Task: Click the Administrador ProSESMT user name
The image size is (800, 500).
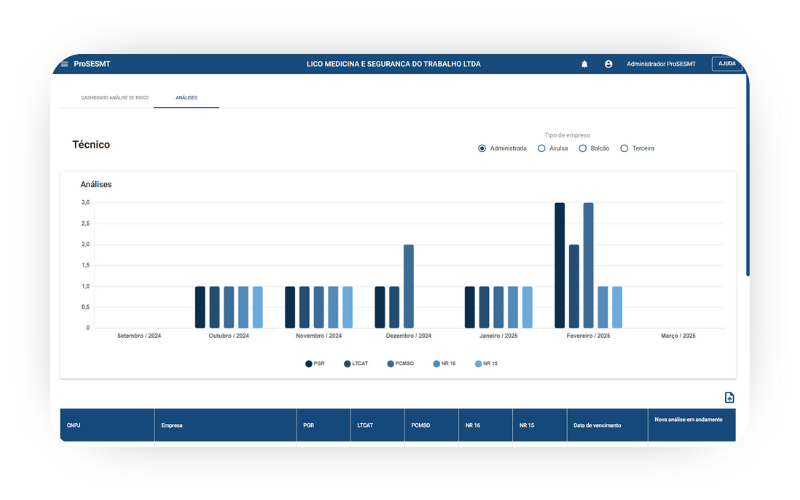Action: coord(661,64)
